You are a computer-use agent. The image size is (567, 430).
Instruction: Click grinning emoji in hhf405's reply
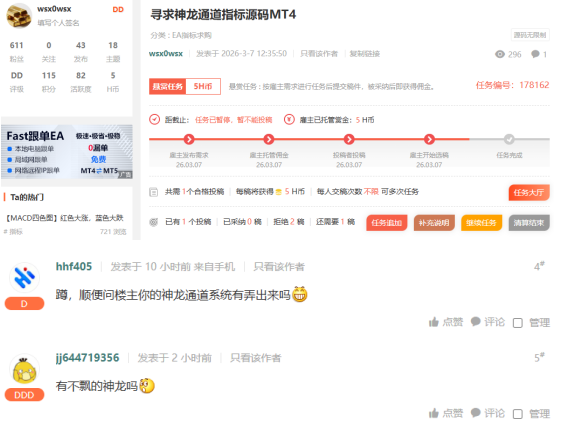coord(300,294)
